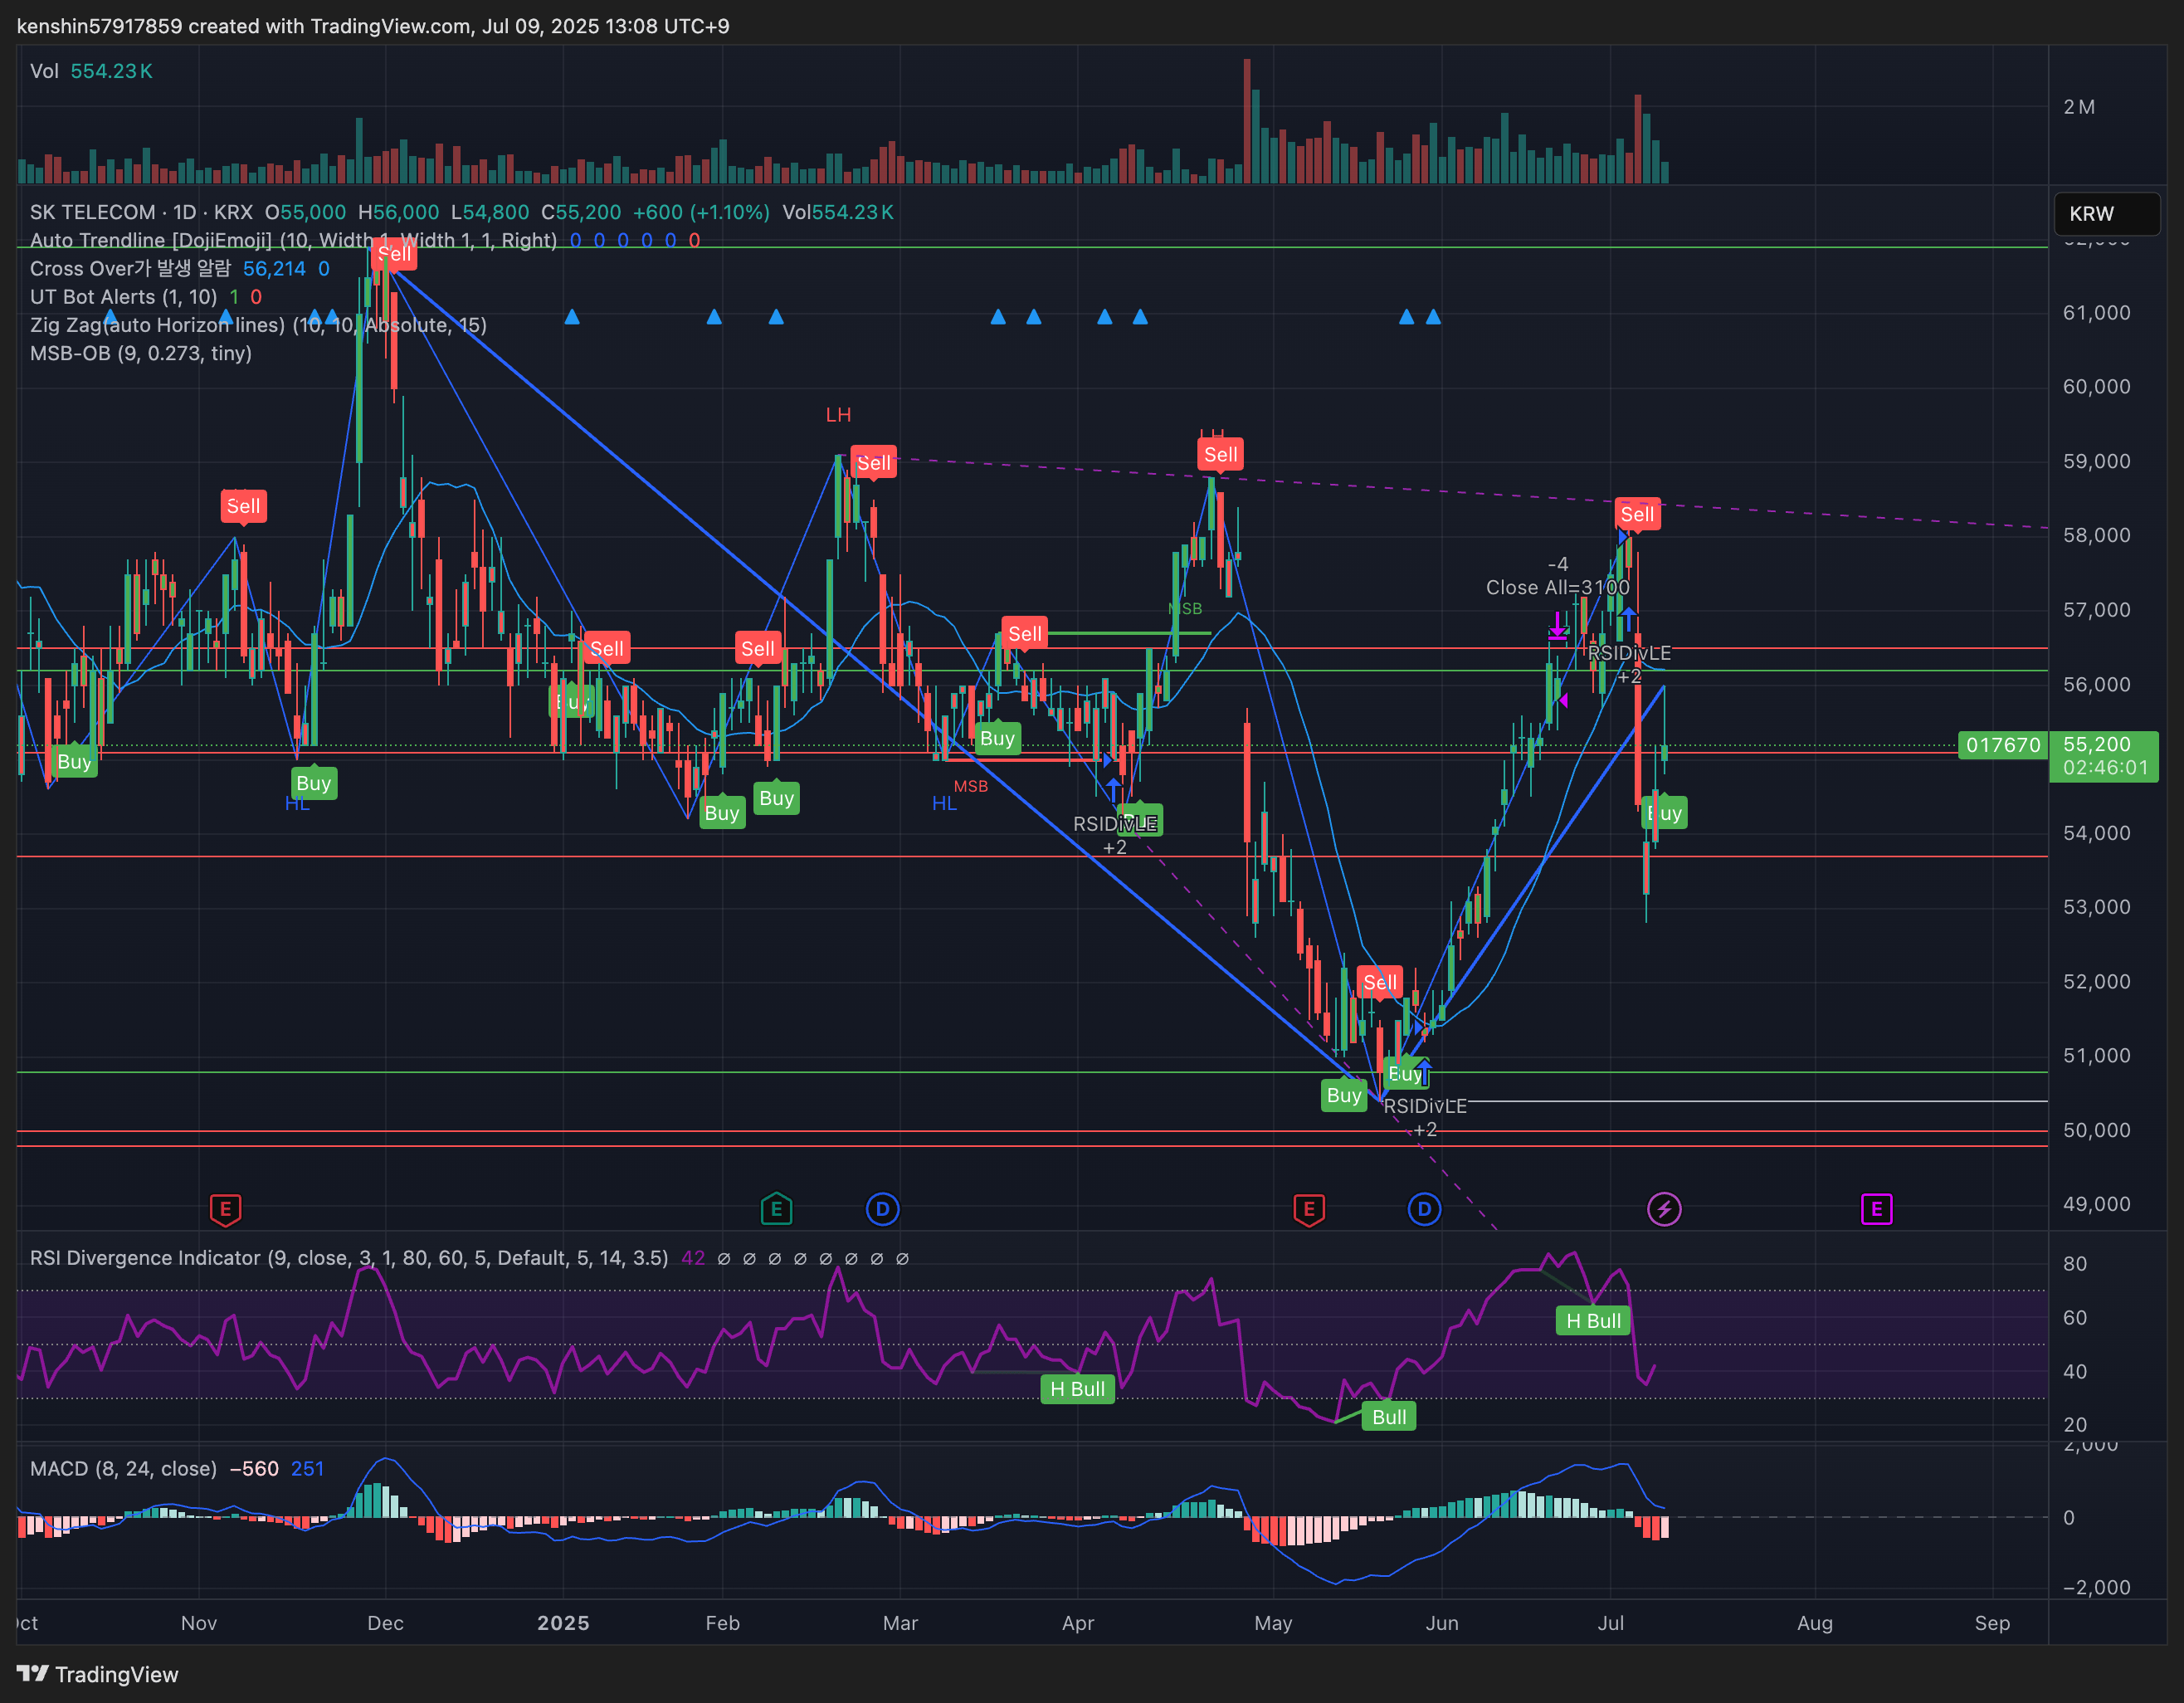Click the Close All=3100 strategy label
Image resolution: width=2184 pixels, height=1703 pixels.
(x=1557, y=587)
